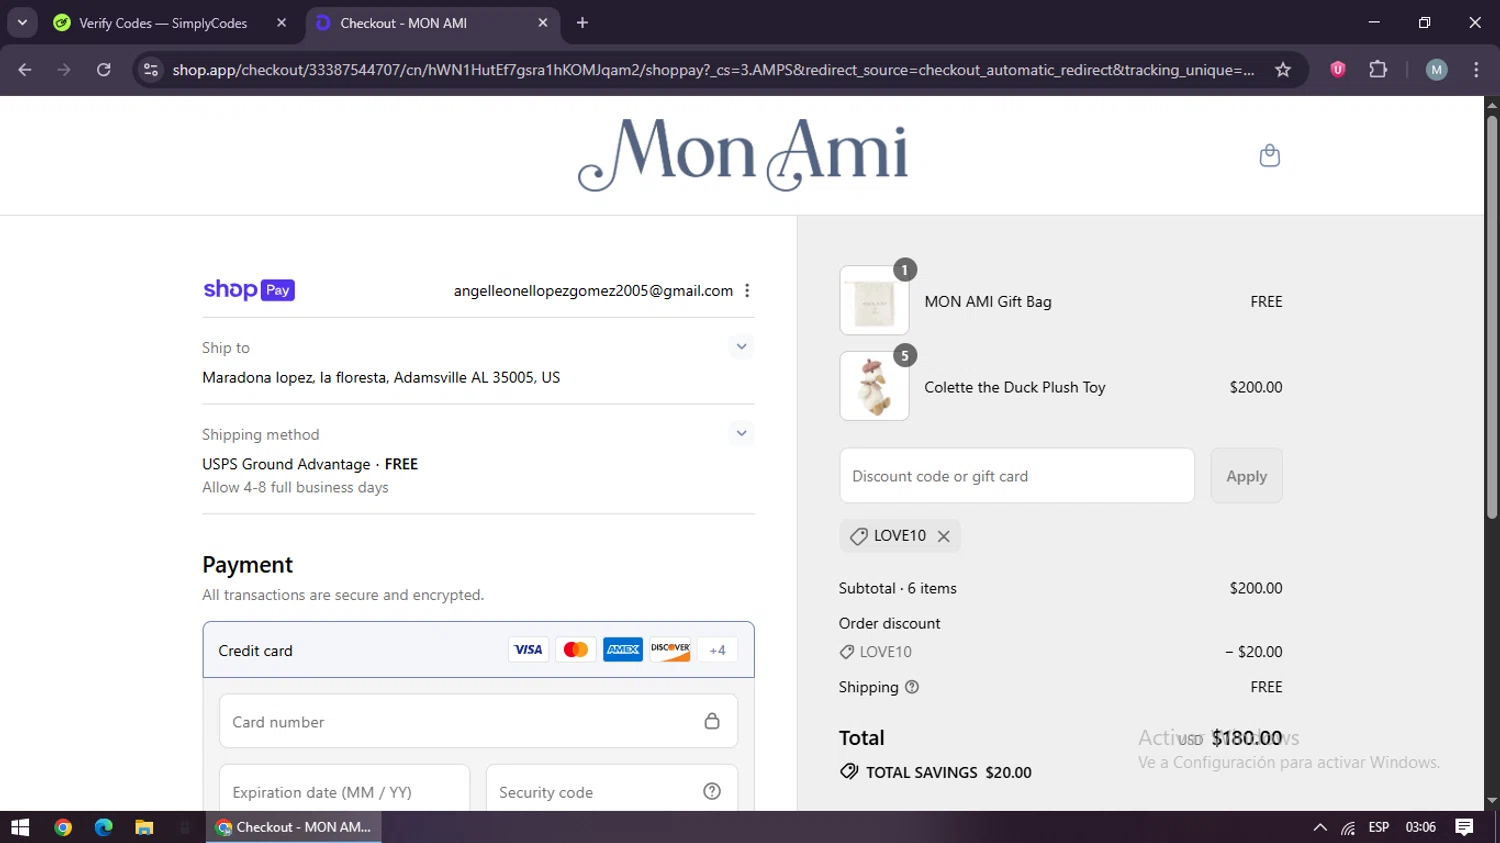Show hidden system tray icons
Image resolution: width=1500 pixels, height=843 pixels.
(x=1320, y=827)
